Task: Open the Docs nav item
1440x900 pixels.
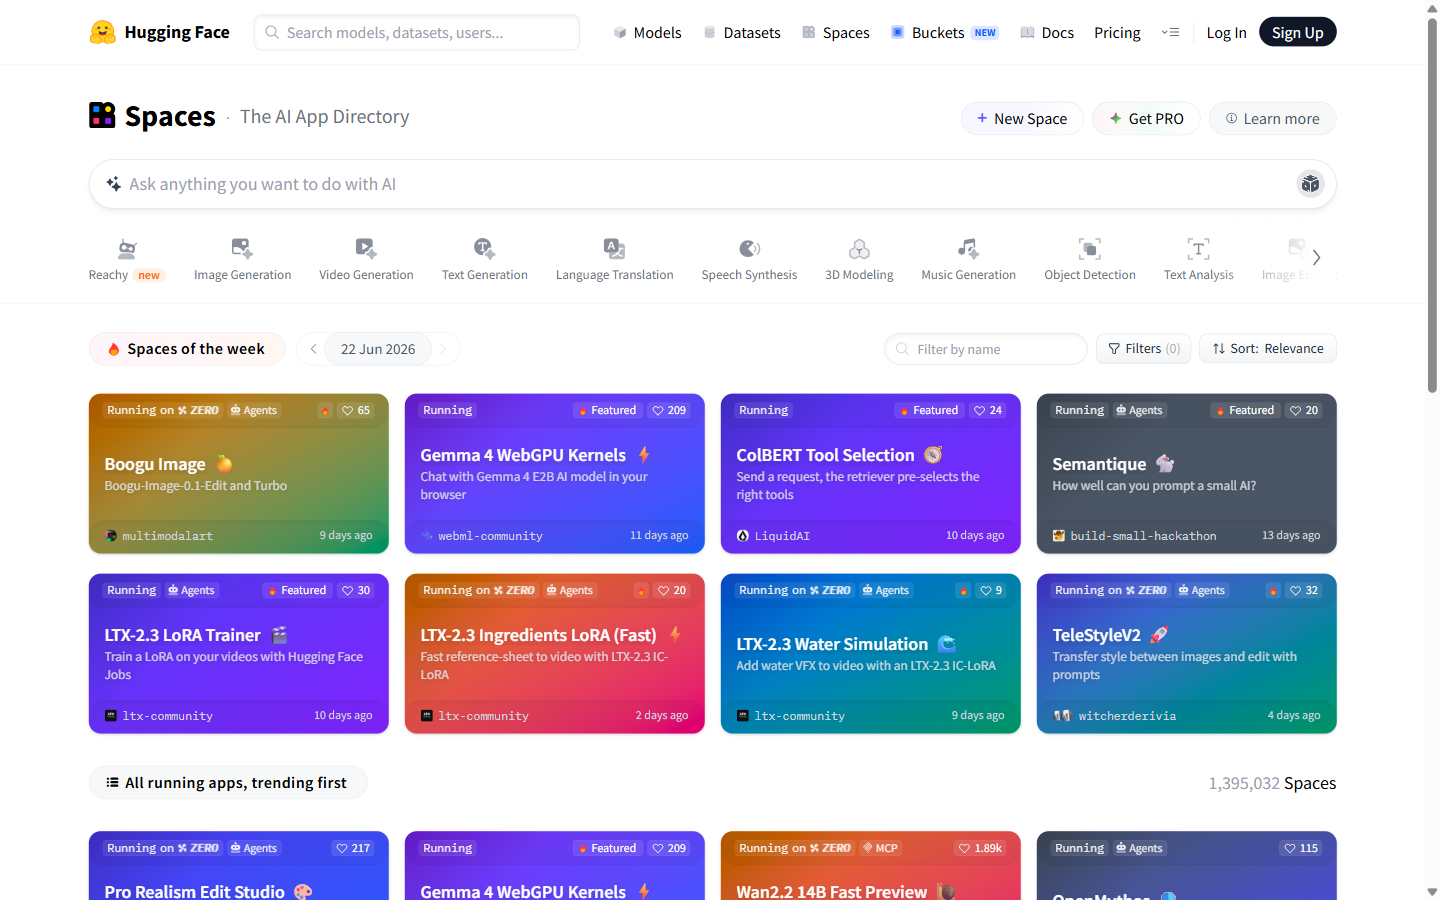Action: click(x=1047, y=32)
